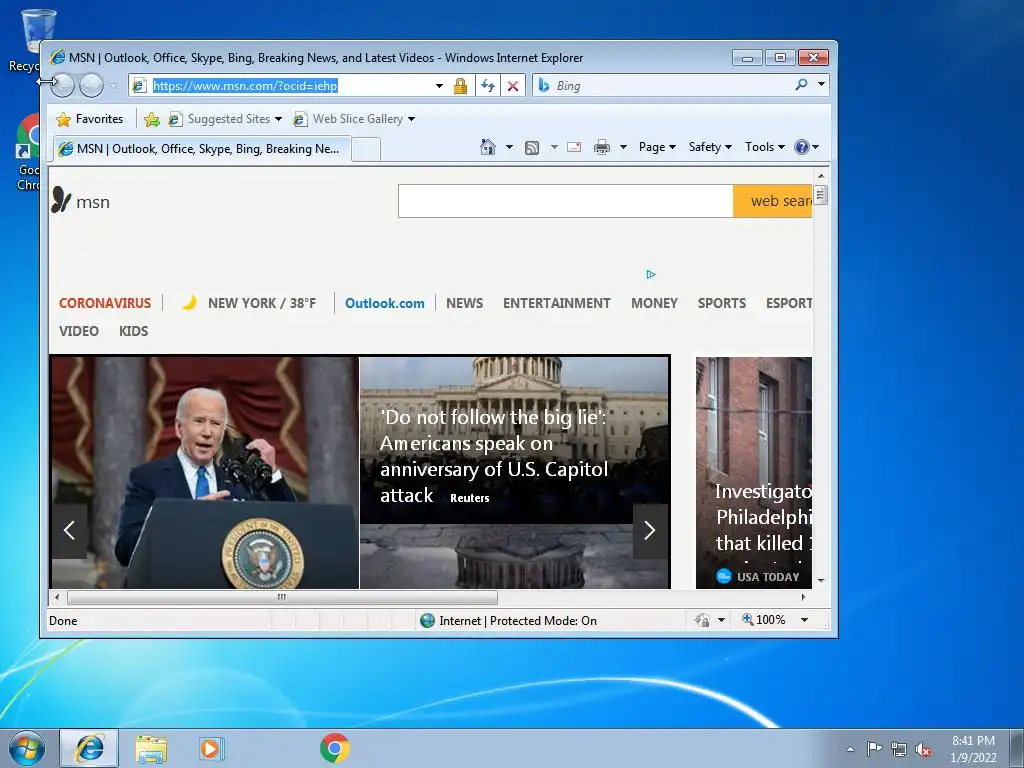View New York 38°F weather
The height and width of the screenshot is (768, 1024).
point(249,303)
